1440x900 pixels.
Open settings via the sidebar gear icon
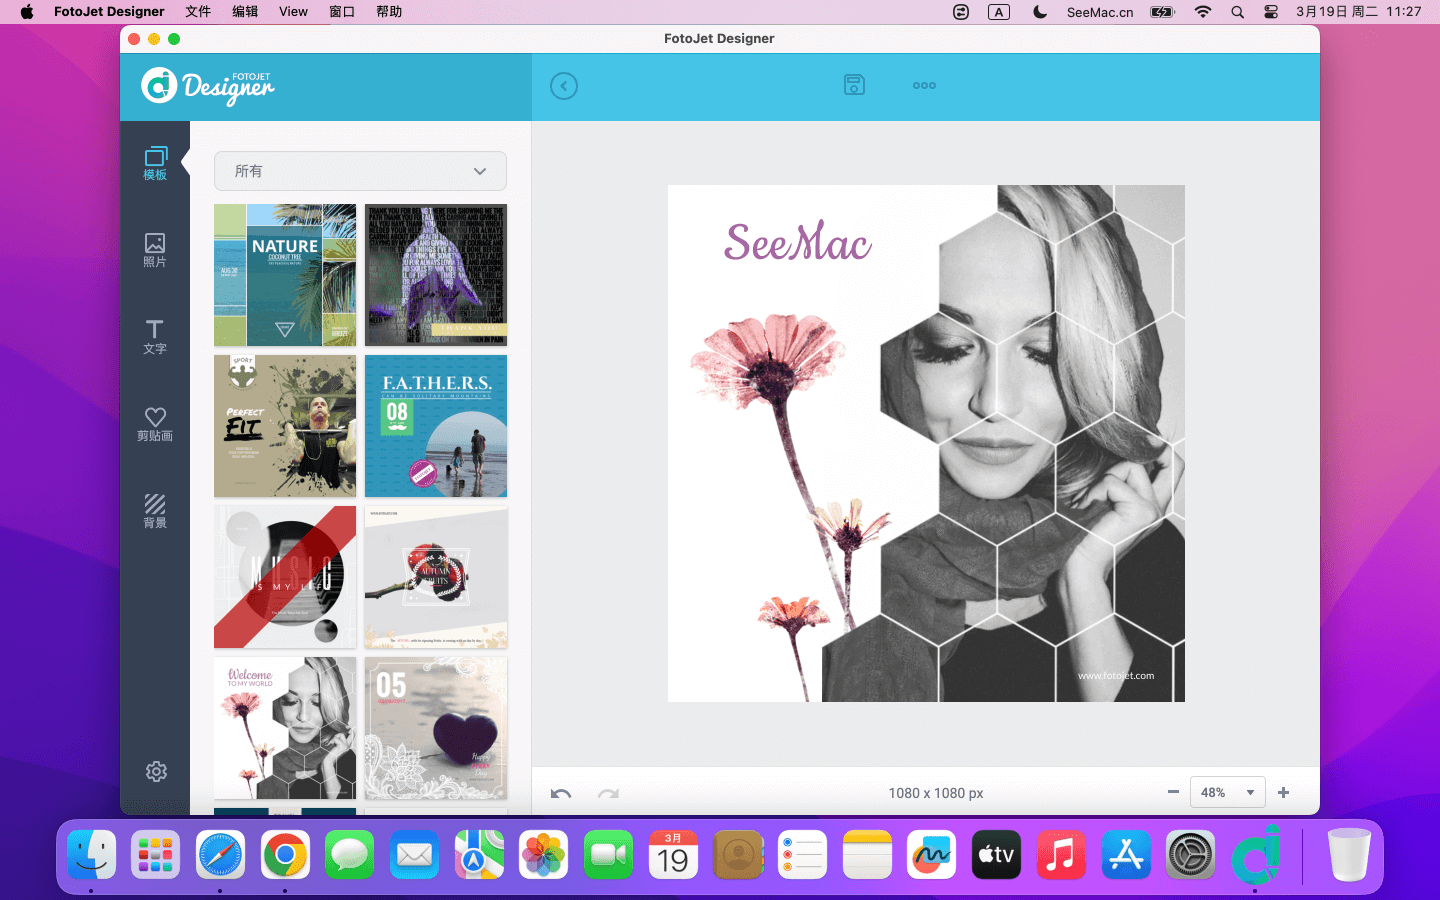[156, 771]
